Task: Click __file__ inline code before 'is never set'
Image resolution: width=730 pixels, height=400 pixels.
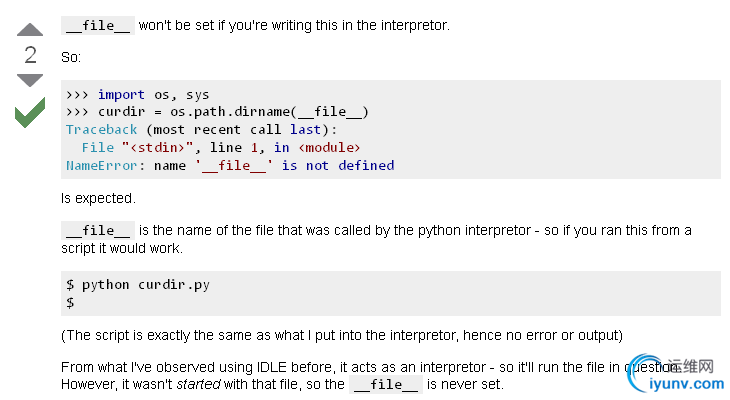Action: (385, 384)
